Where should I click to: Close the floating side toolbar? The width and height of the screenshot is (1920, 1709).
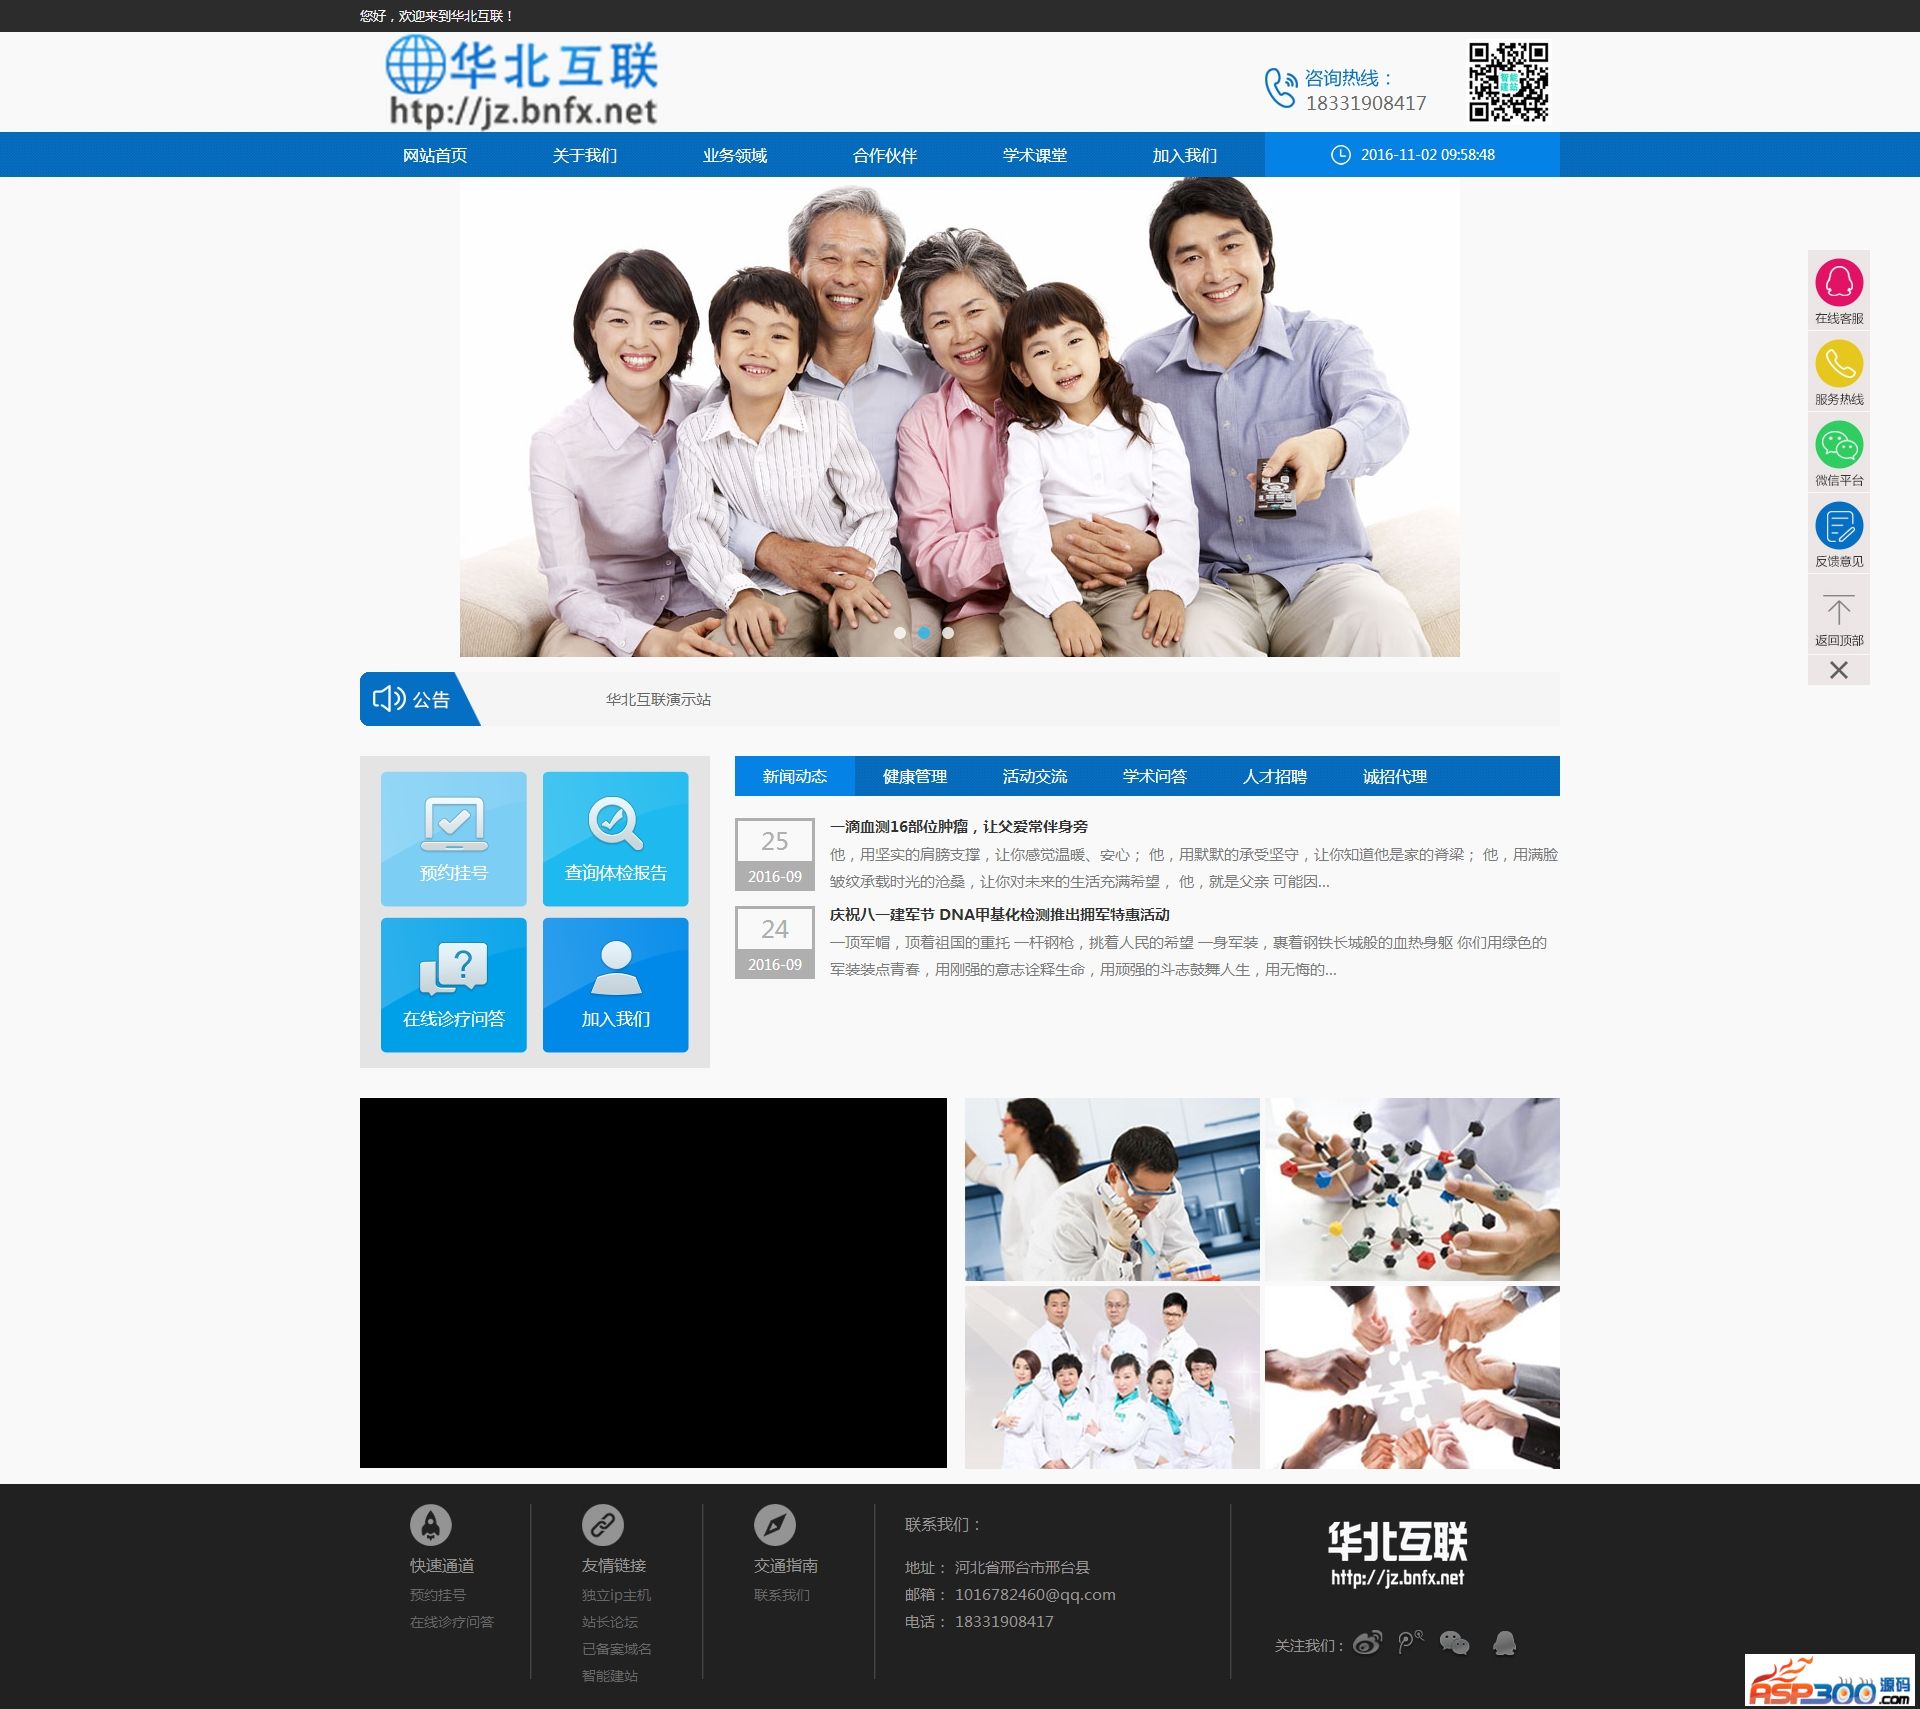point(1838,670)
